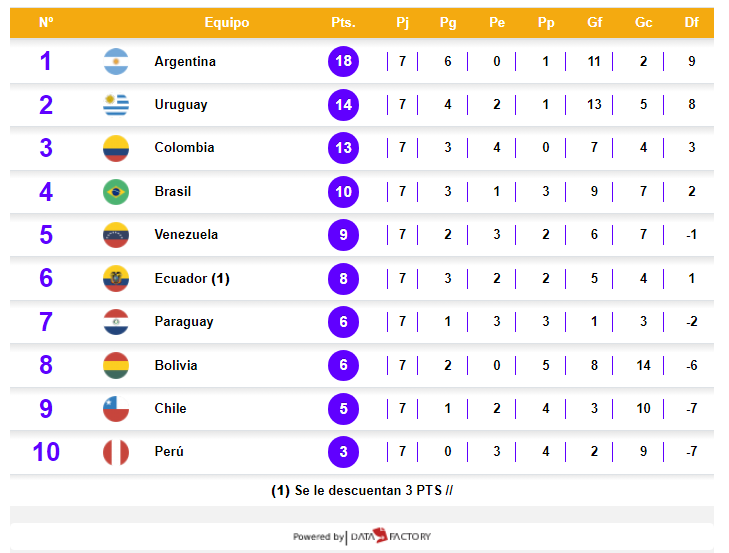Click the Pts. column header
The width and height of the screenshot is (729, 553).
(342, 22)
